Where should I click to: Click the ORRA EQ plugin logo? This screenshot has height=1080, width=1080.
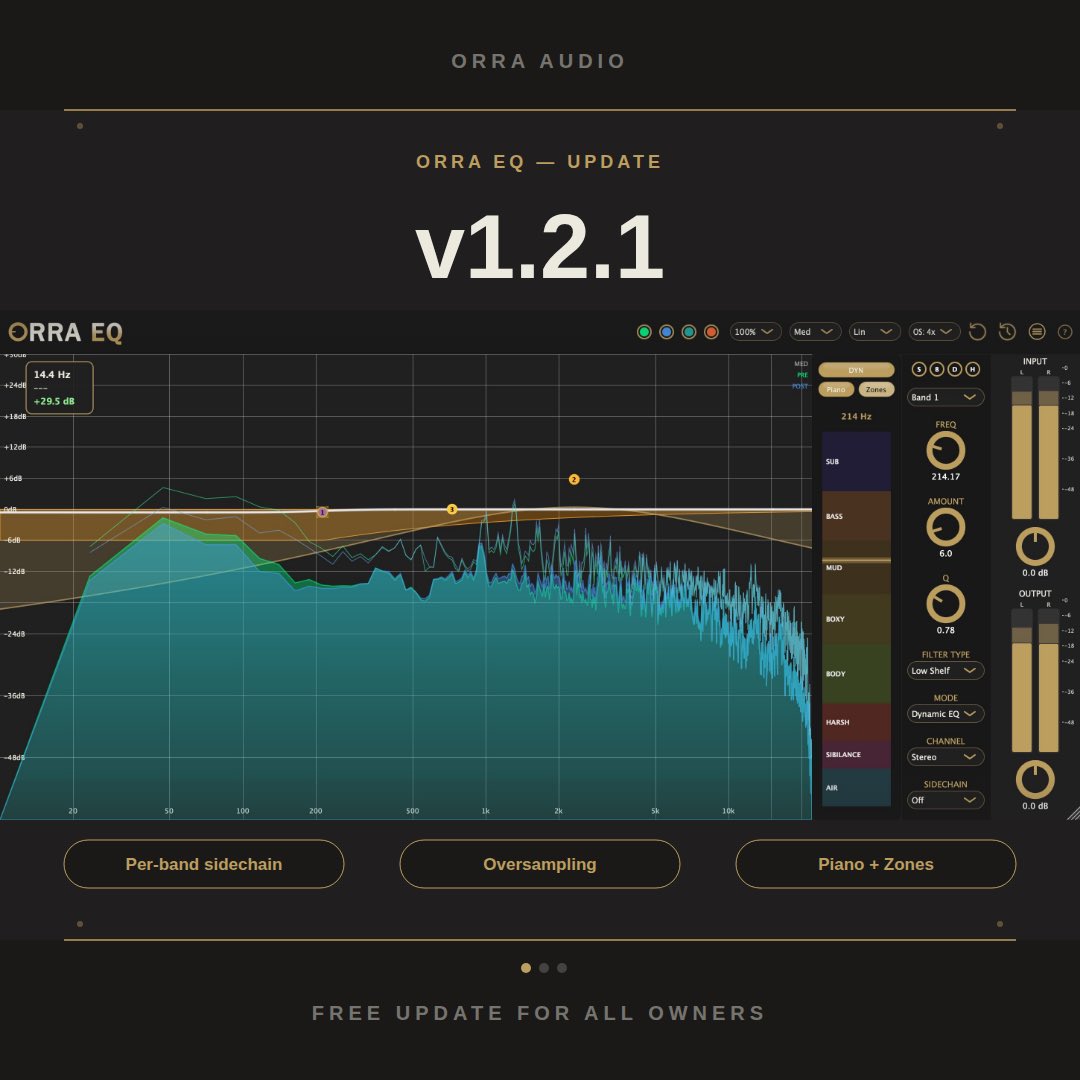65,333
